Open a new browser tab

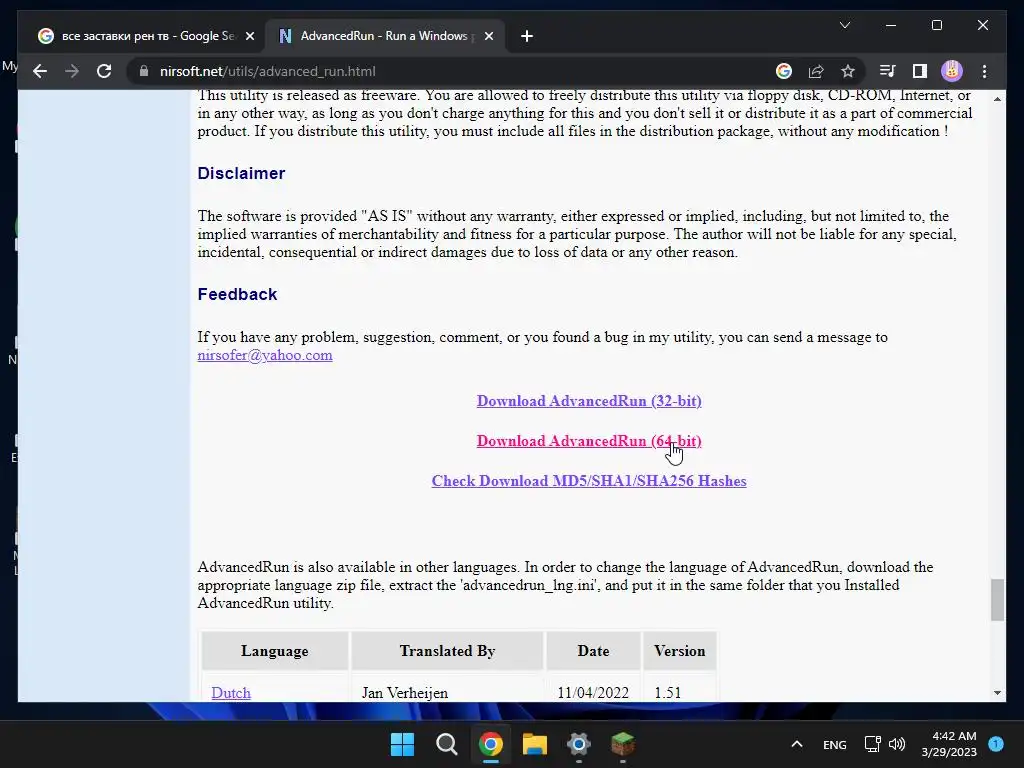527,36
